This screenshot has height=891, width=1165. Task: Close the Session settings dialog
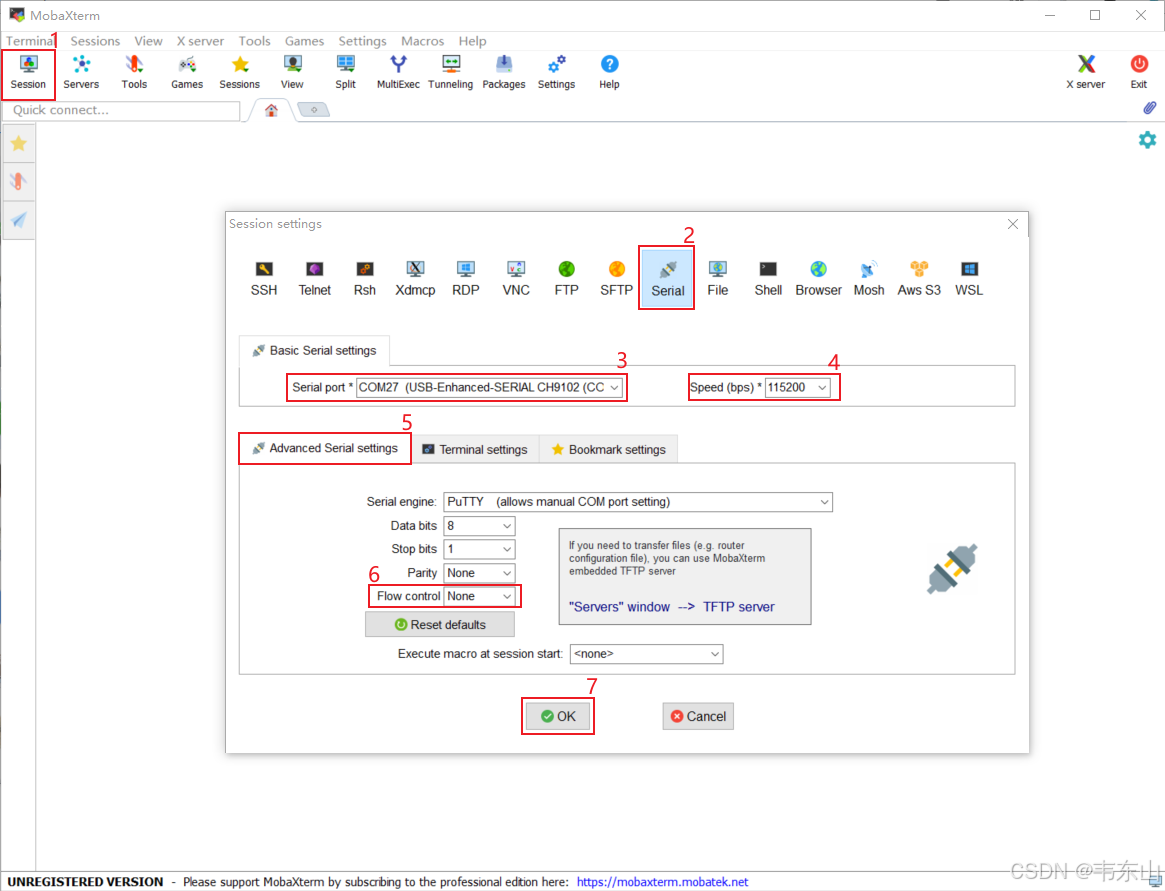tap(1013, 224)
